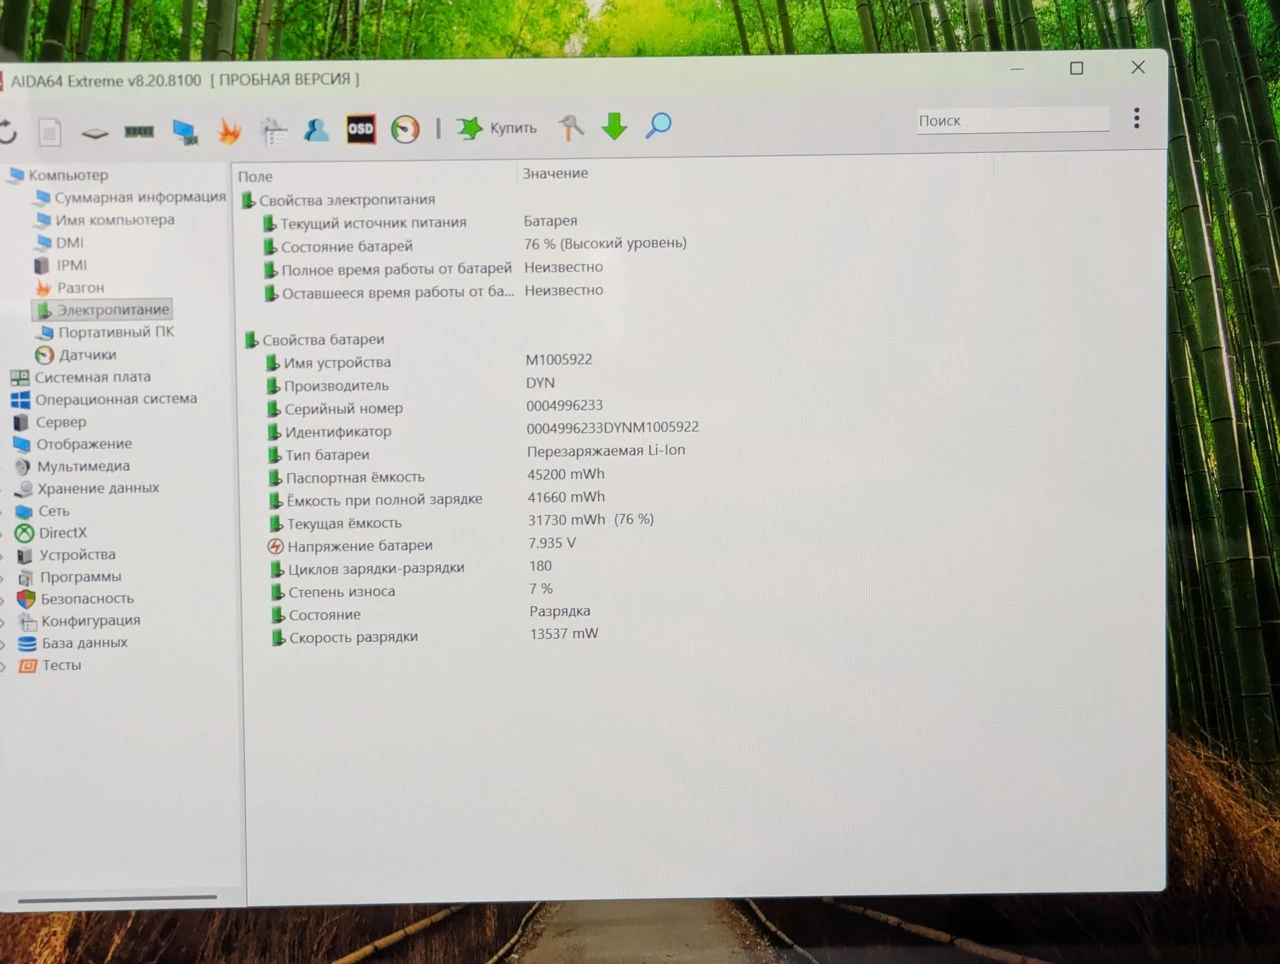Screen dimensions: 1280x964
Task: Open the gauge sensor panel toolbar icon
Action: [x=405, y=129]
